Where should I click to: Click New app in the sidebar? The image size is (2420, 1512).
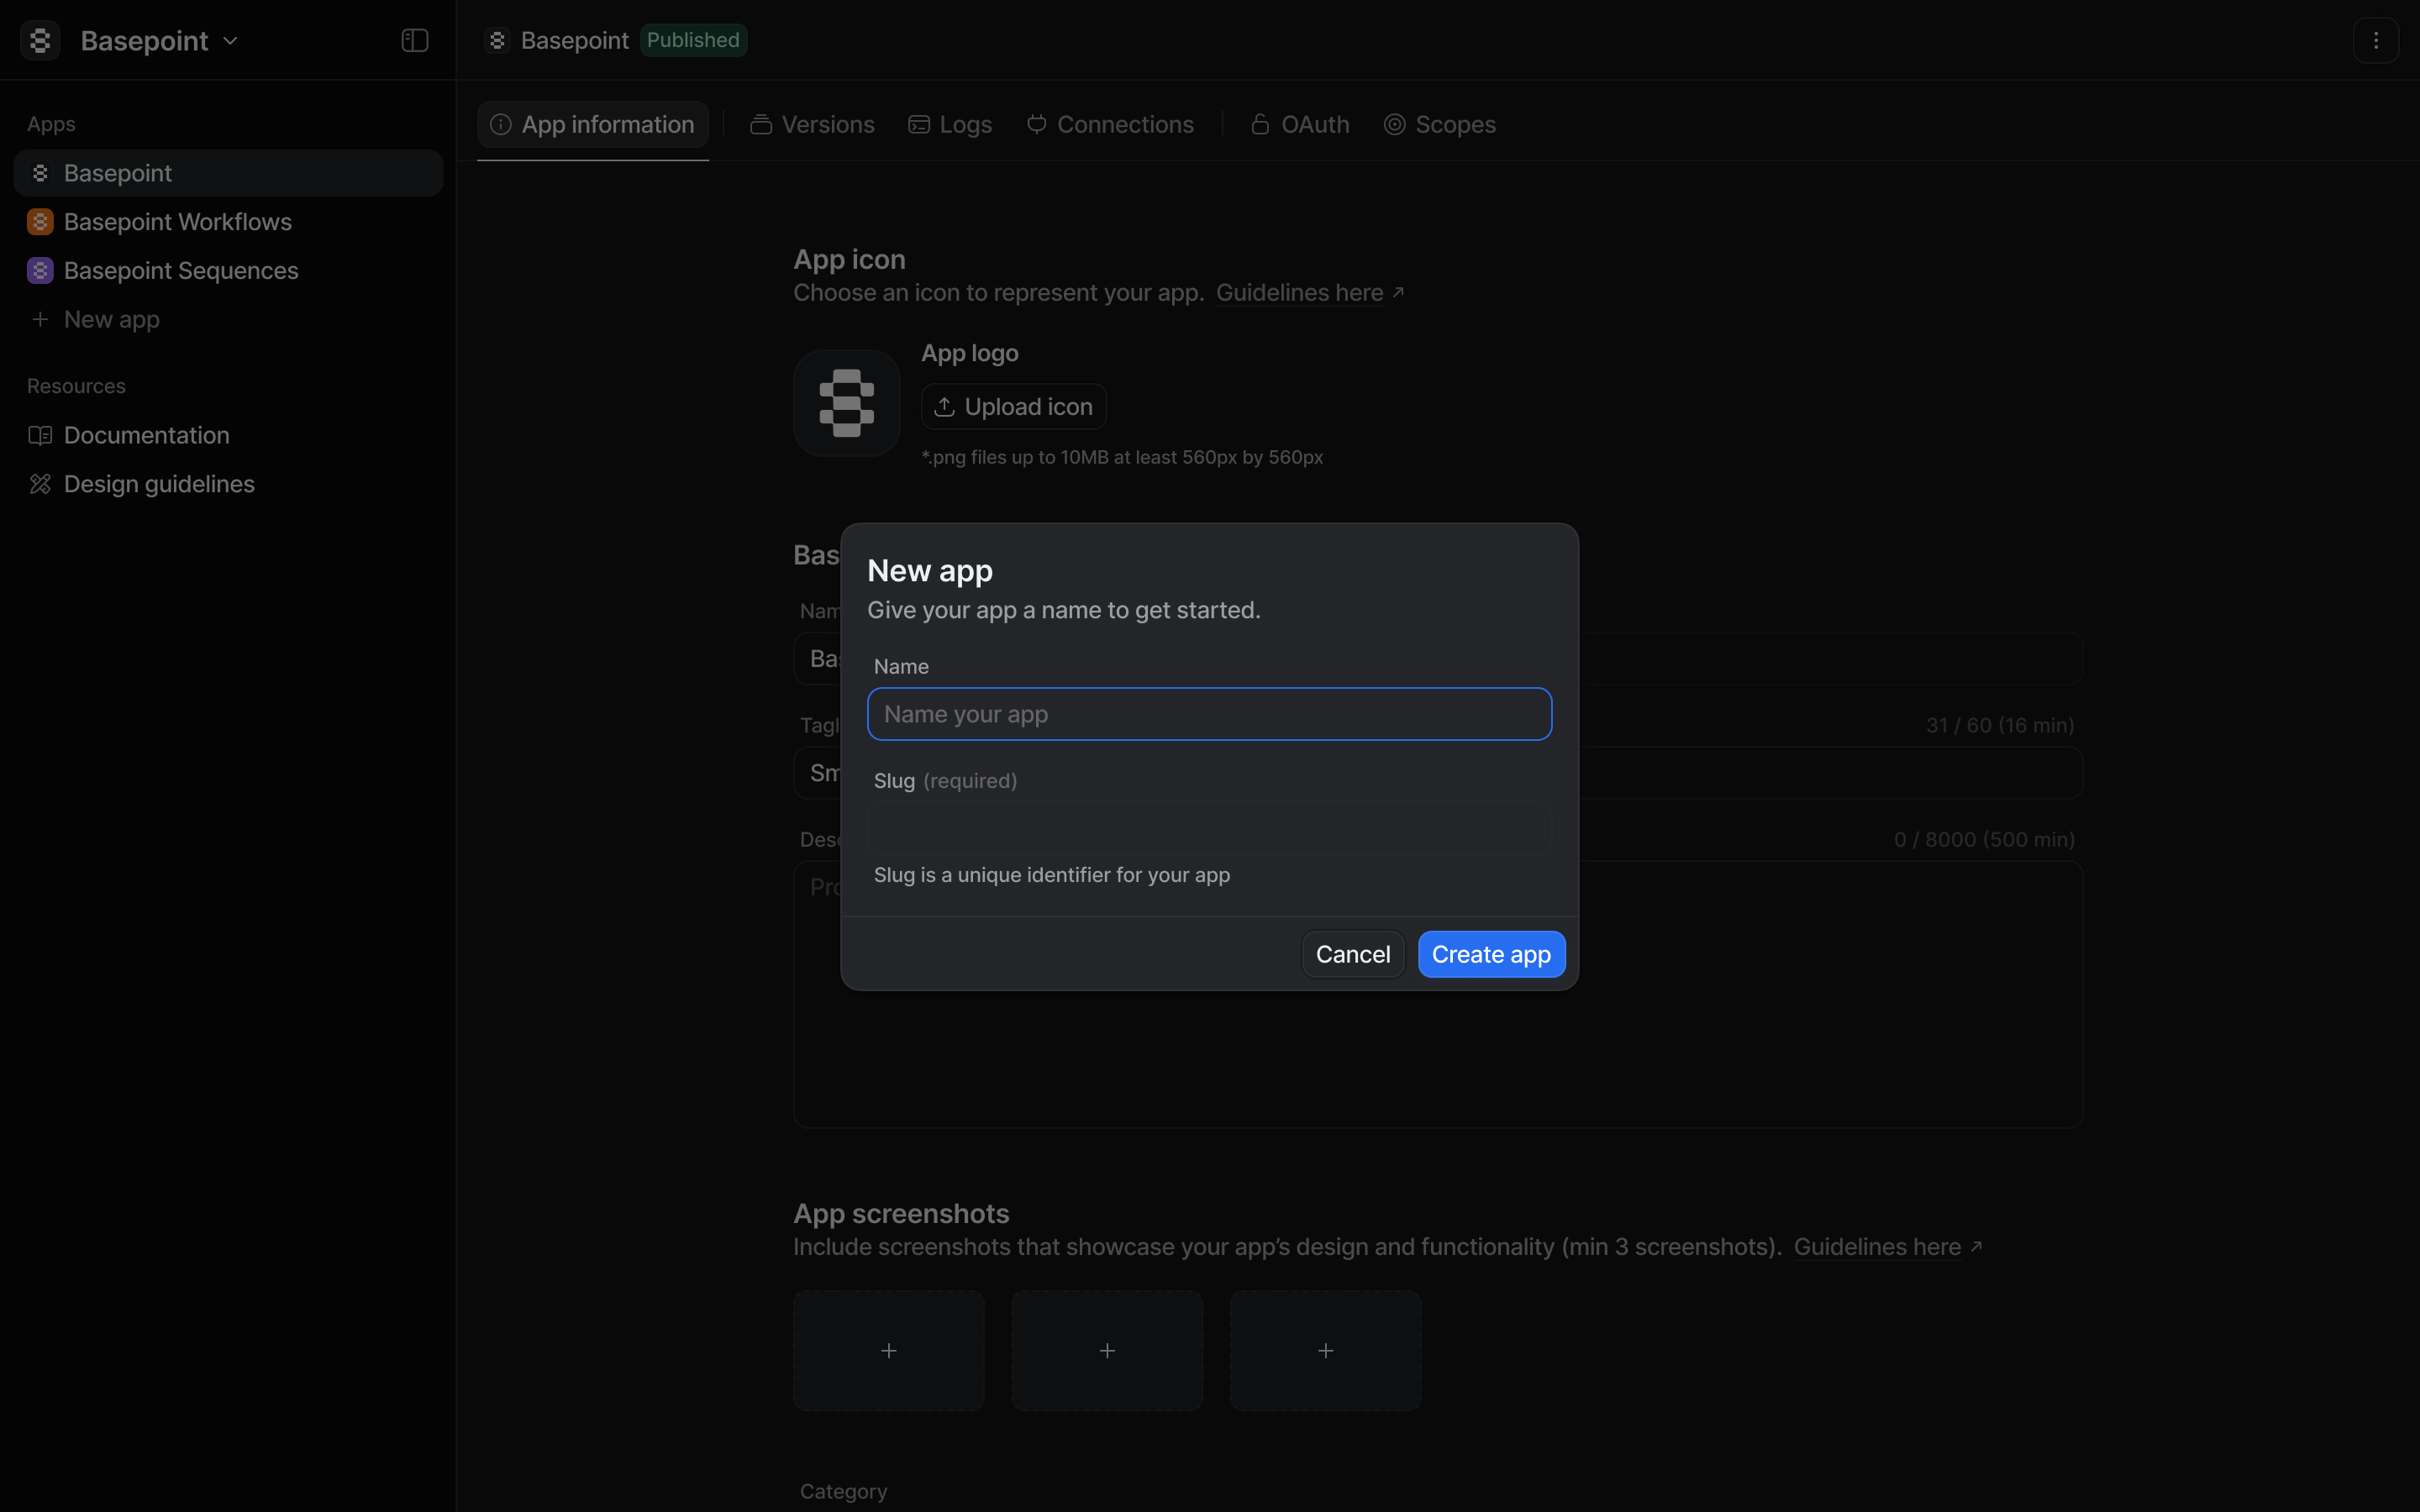click(x=228, y=320)
